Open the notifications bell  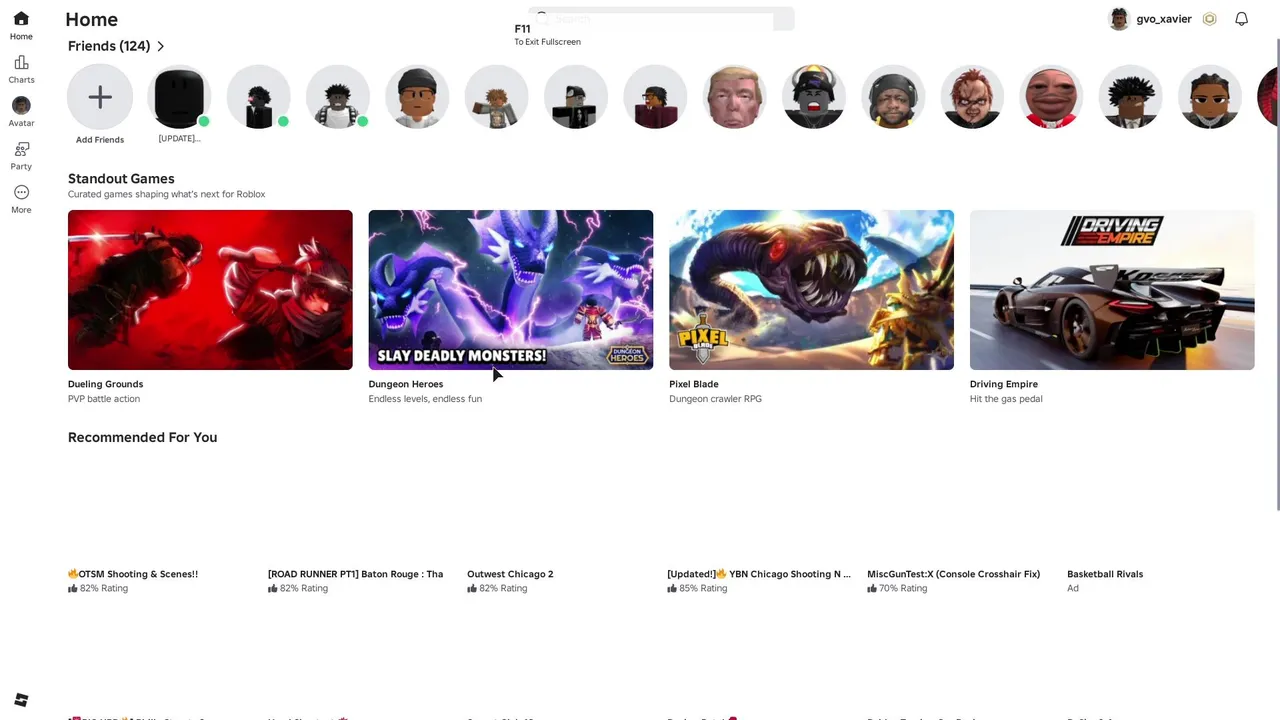click(1241, 19)
